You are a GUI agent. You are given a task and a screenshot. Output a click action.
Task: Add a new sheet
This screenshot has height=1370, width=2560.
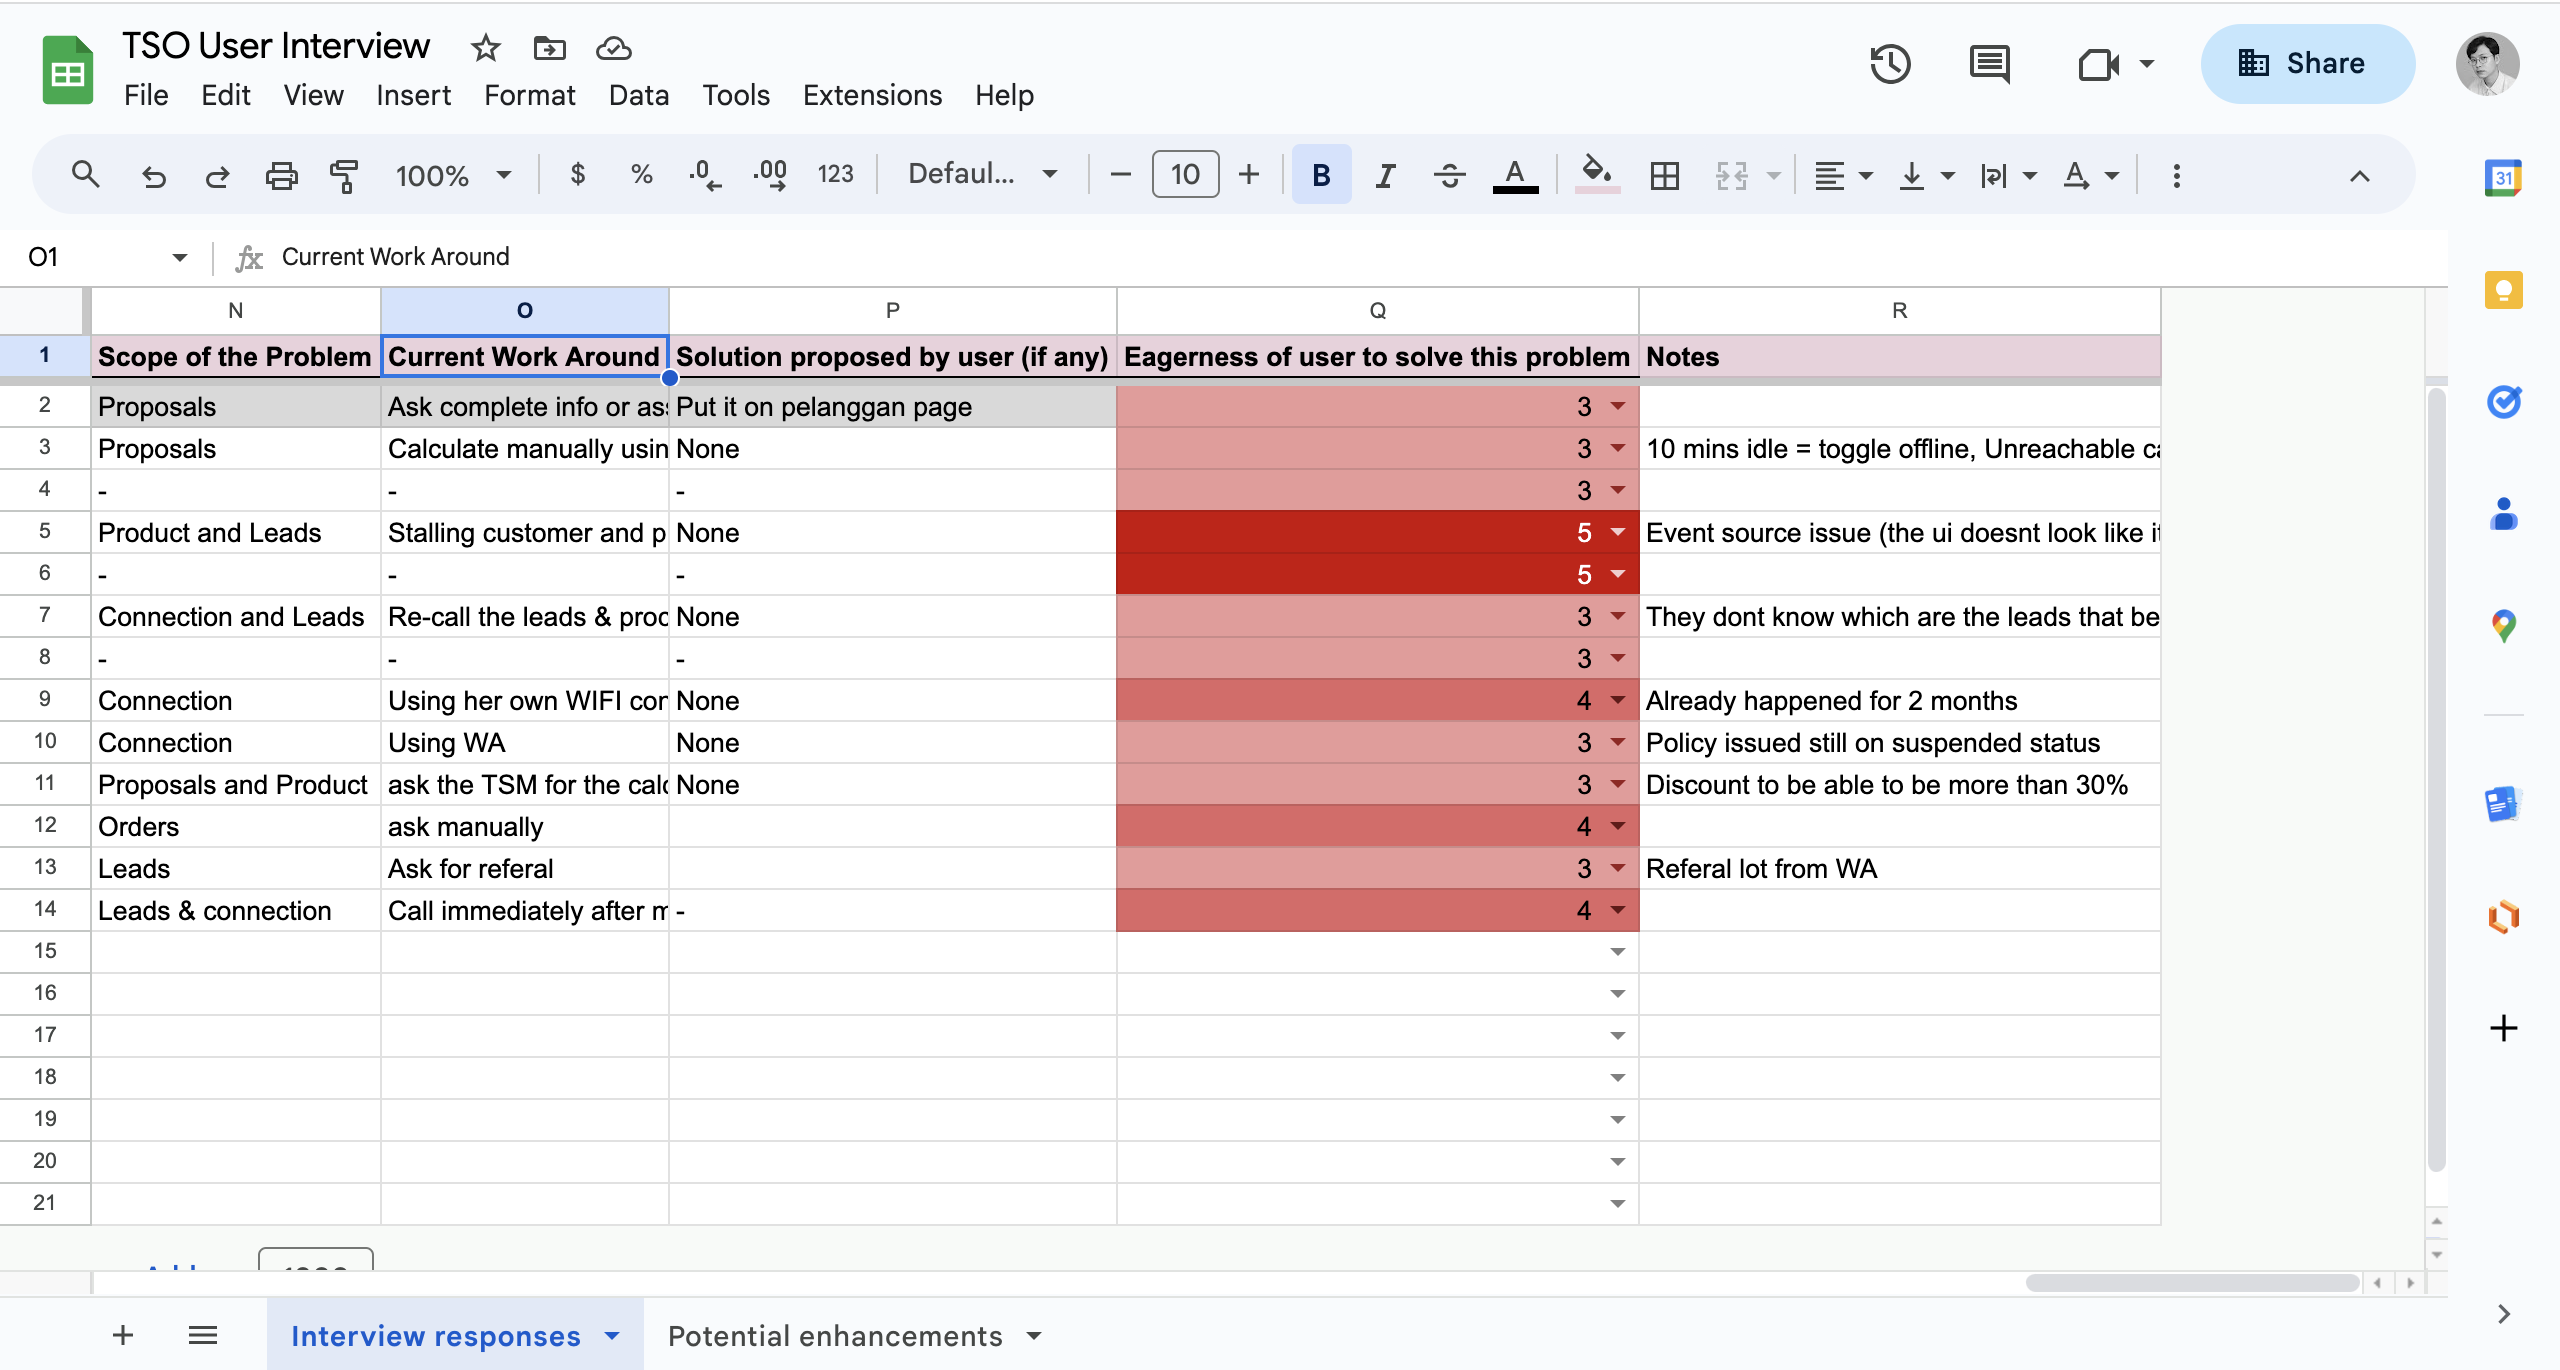[122, 1335]
